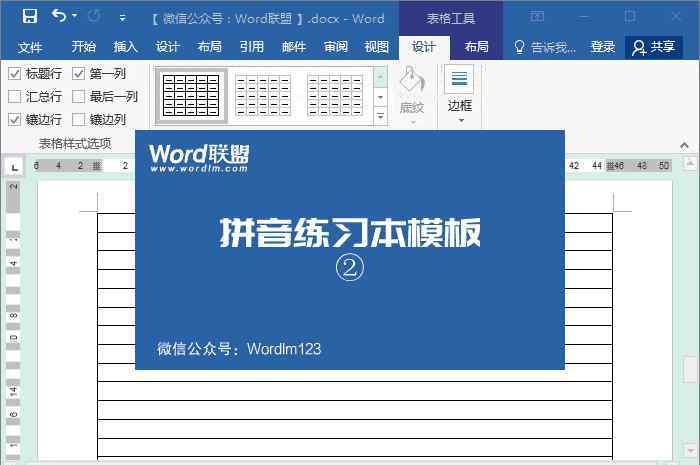Open the 底纹 shading dropdown arrow
The image size is (700, 465).
click(x=413, y=122)
